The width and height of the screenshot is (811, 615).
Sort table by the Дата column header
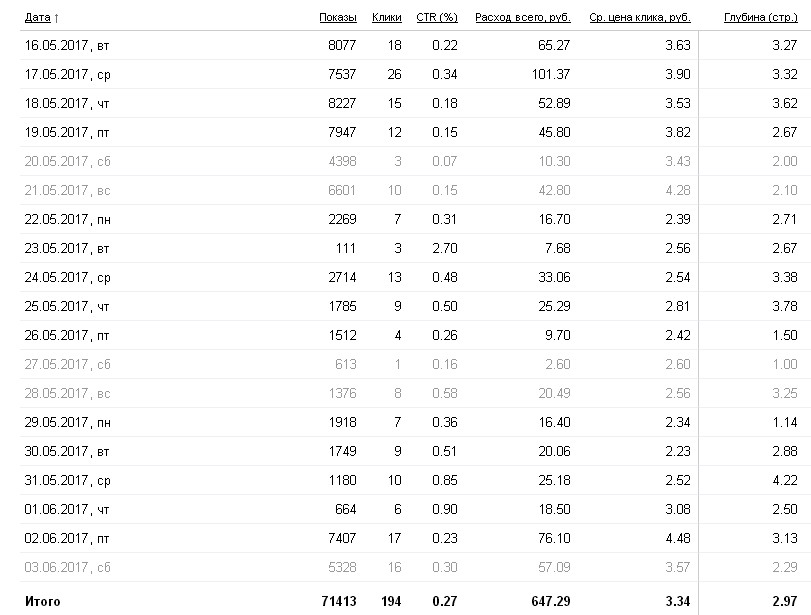tap(36, 18)
